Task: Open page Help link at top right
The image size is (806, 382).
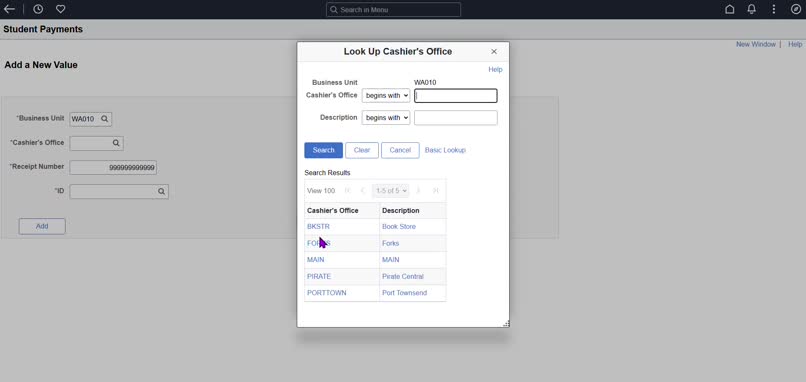Action: (795, 44)
